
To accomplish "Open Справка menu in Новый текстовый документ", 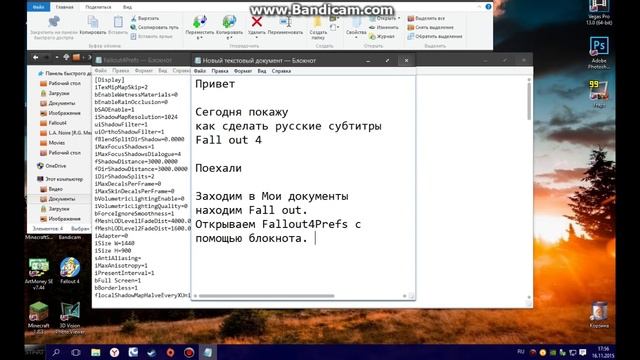I will click(281, 71).
